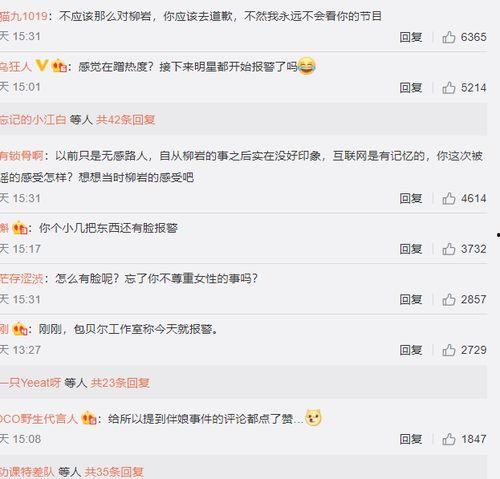Reply to the comment posted at 15:01

click(411, 88)
